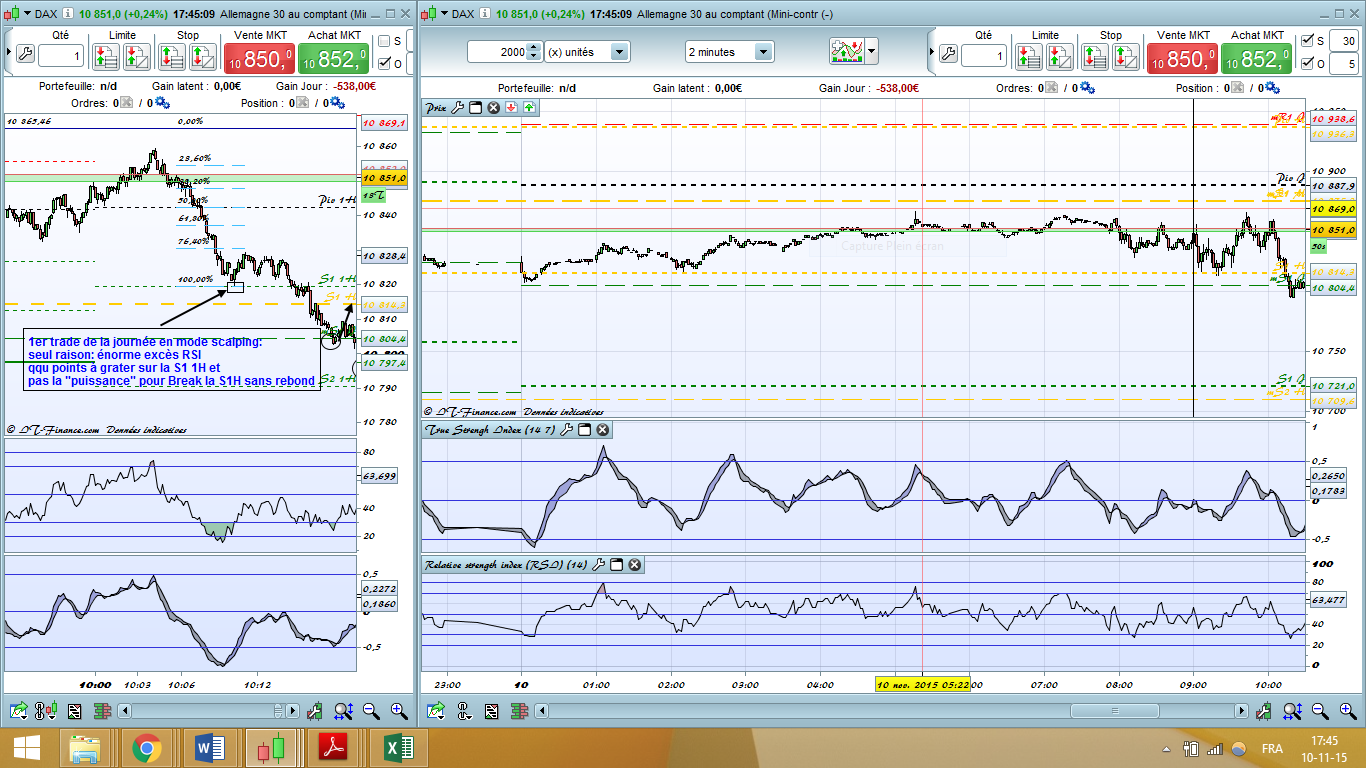Expand the (x) unités dropdown
Viewport: 1366px width, 768px height.
[x=619, y=52]
